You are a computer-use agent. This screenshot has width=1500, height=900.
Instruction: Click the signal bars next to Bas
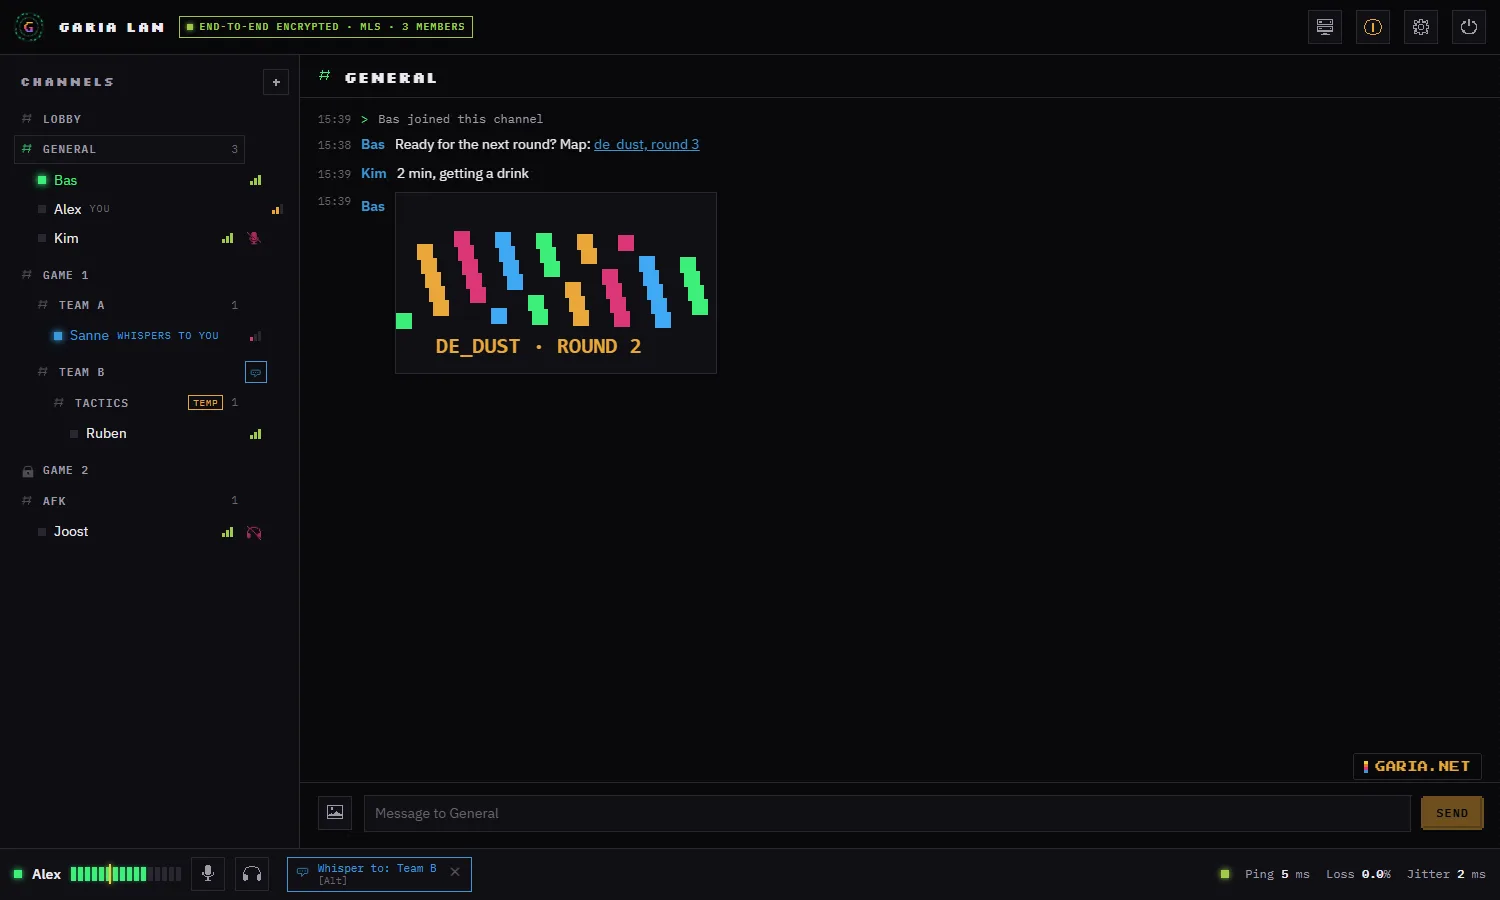click(256, 180)
